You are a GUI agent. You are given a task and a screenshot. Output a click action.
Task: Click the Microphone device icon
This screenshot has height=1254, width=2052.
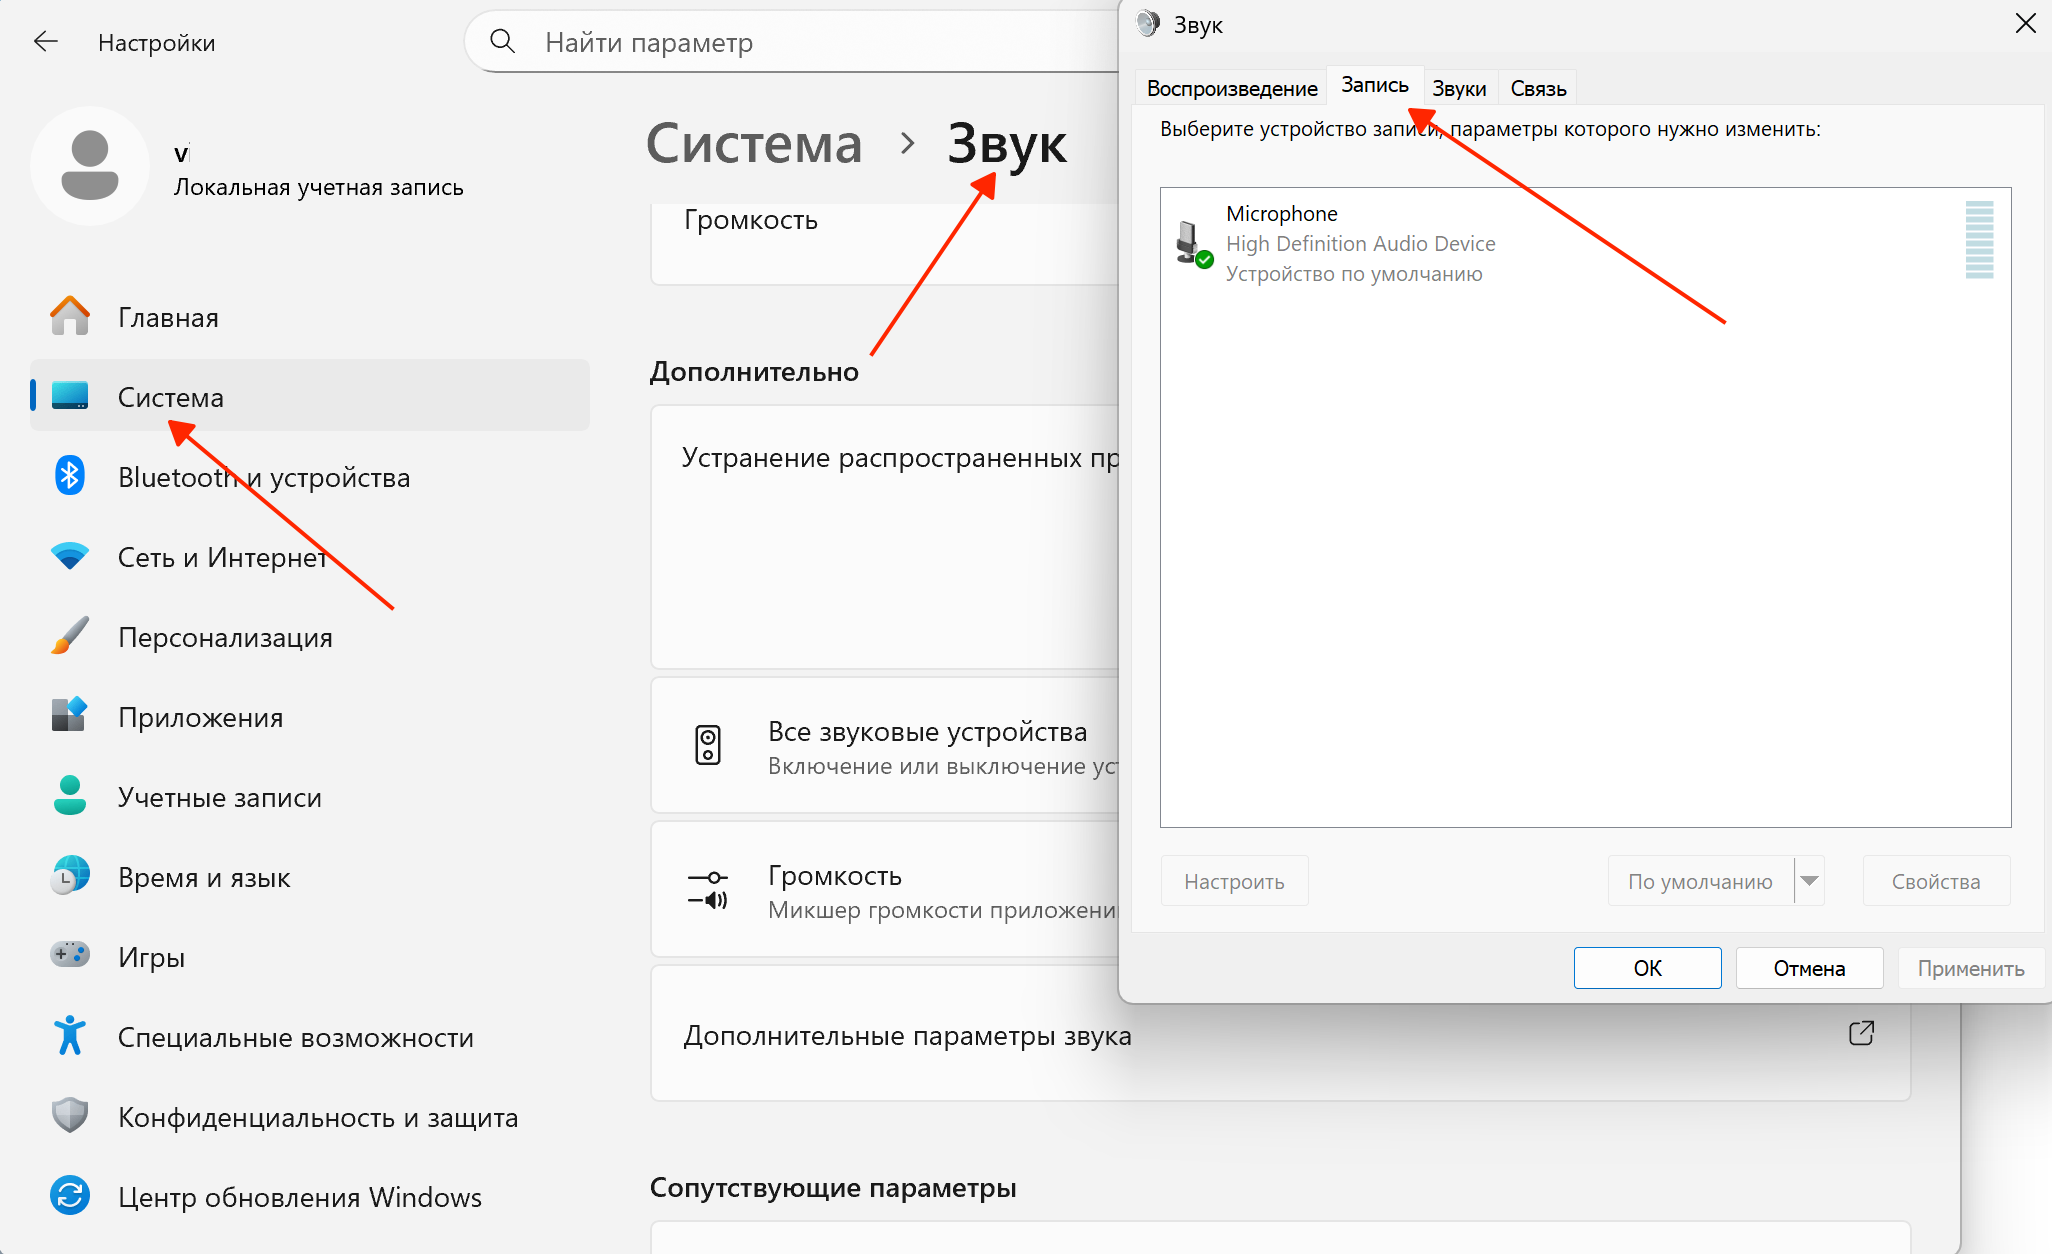point(1194,244)
